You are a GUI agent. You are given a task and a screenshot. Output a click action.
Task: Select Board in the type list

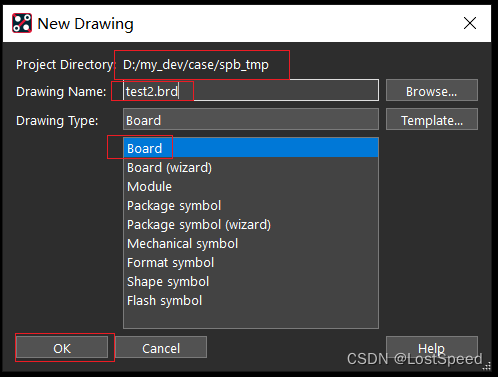click(251, 148)
